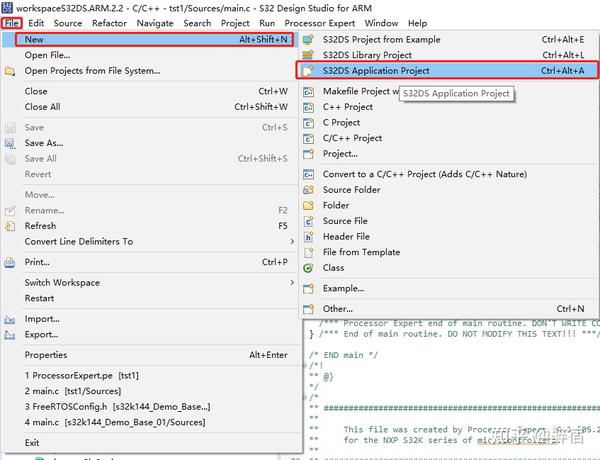Open the Processor Expert menu
600x460 pixels.
[x=320, y=23]
